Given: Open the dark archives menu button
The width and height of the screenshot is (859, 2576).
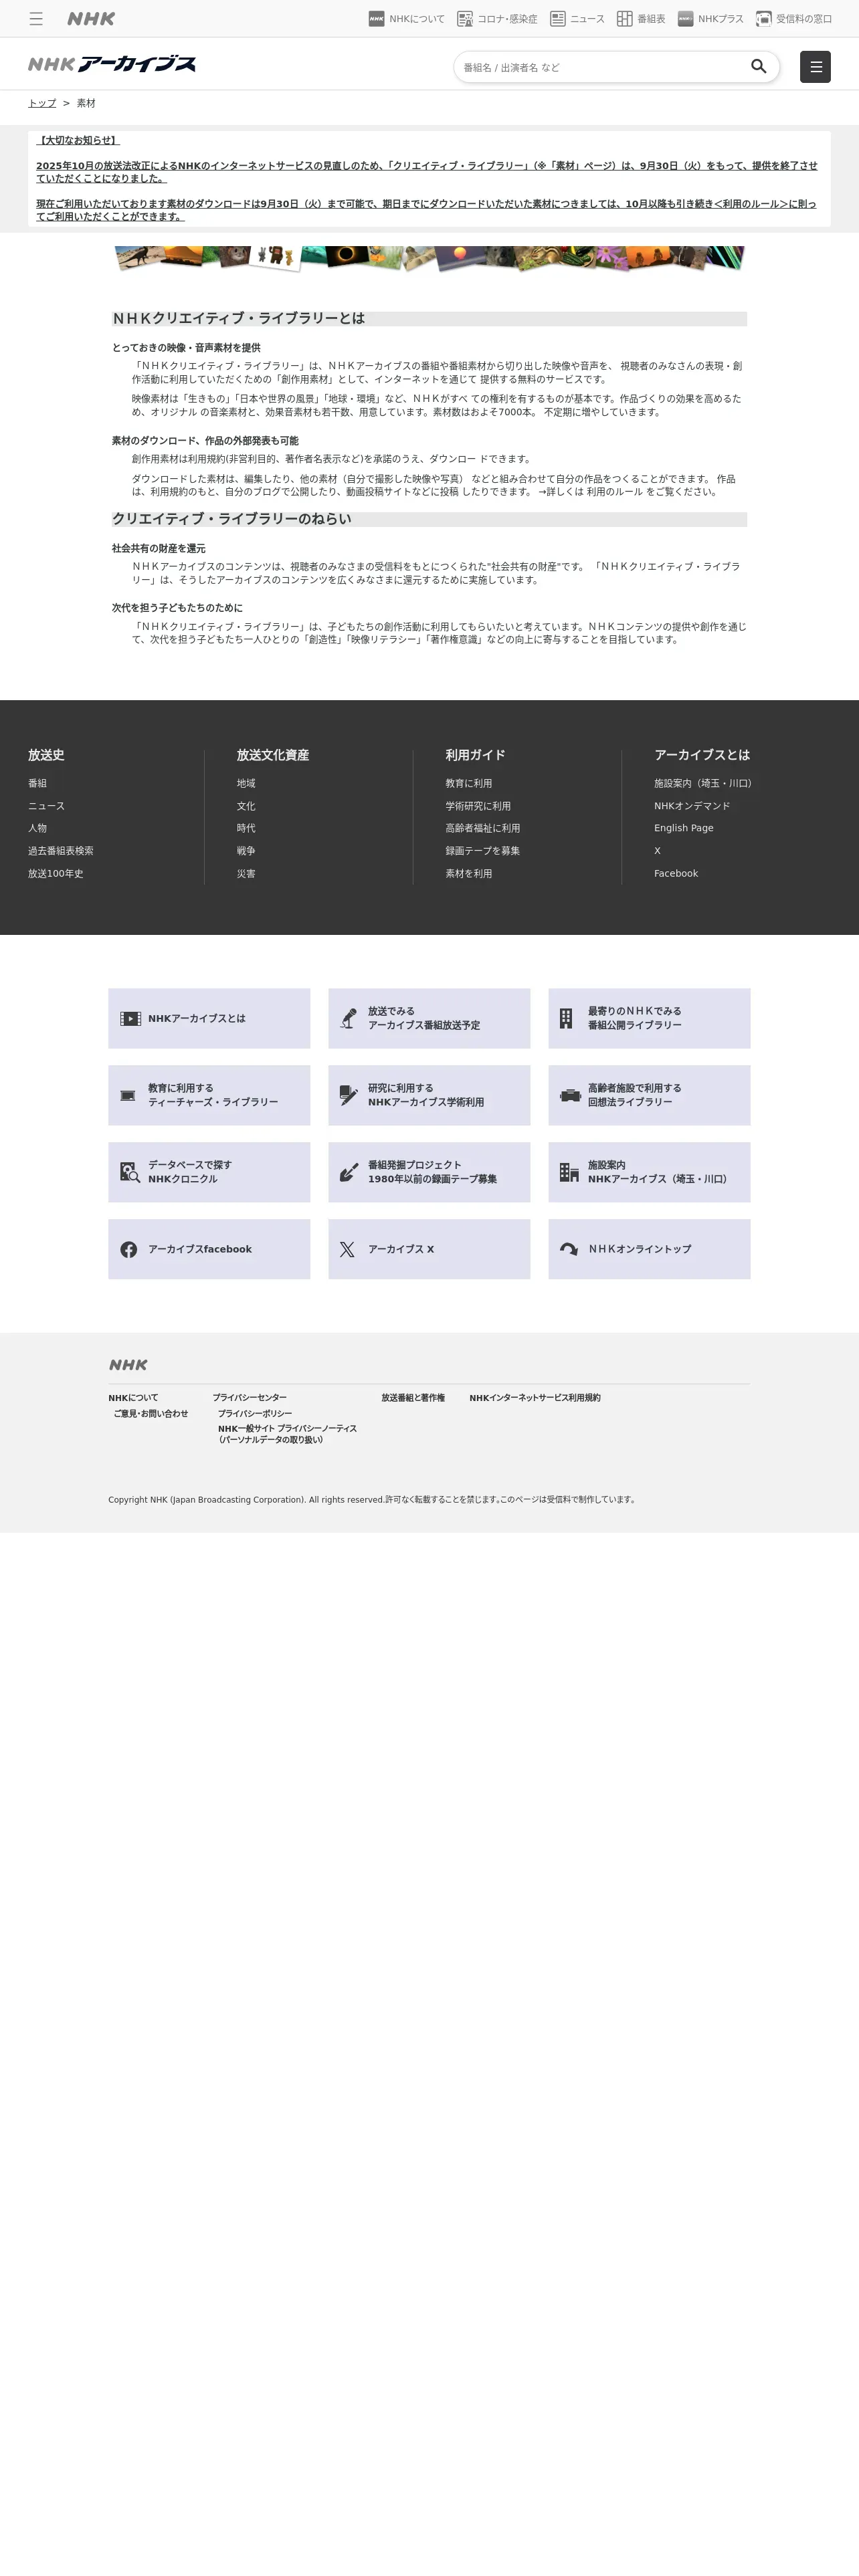Looking at the screenshot, I should click(x=815, y=67).
